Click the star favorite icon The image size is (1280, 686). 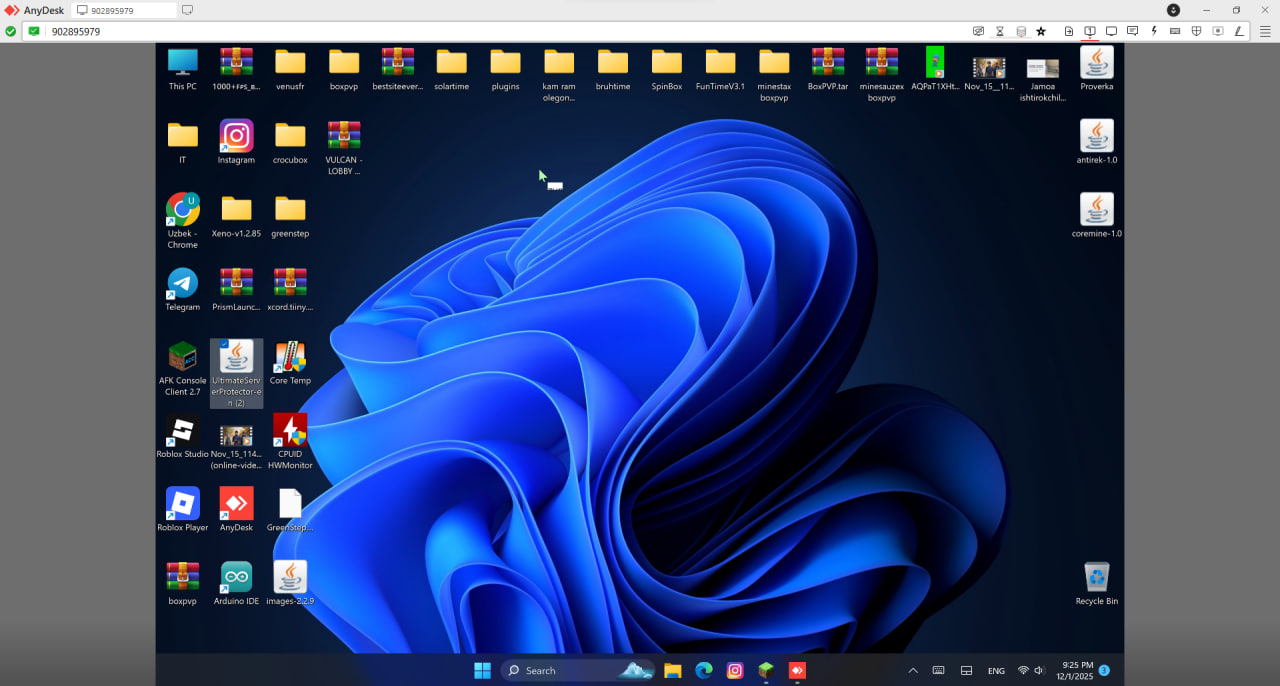[x=1041, y=31]
